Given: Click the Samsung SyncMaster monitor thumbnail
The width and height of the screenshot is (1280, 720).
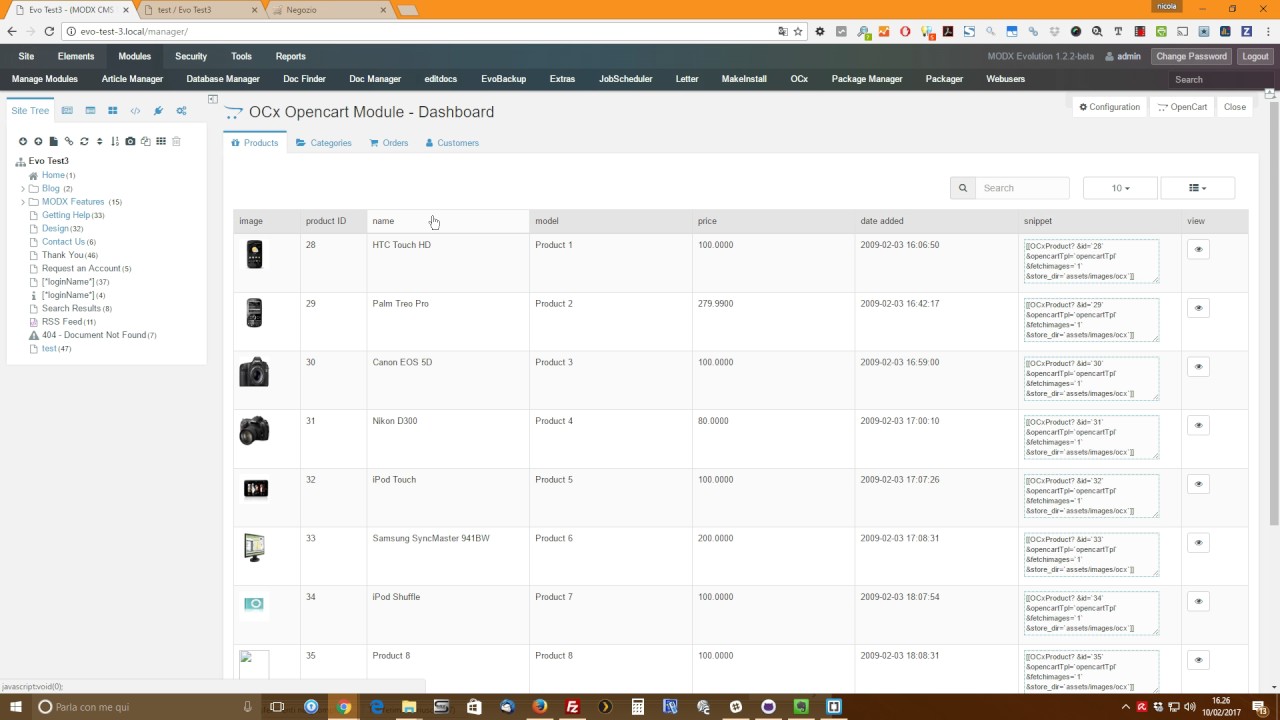Looking at the screenshot, I should click(x=254, y=547).
